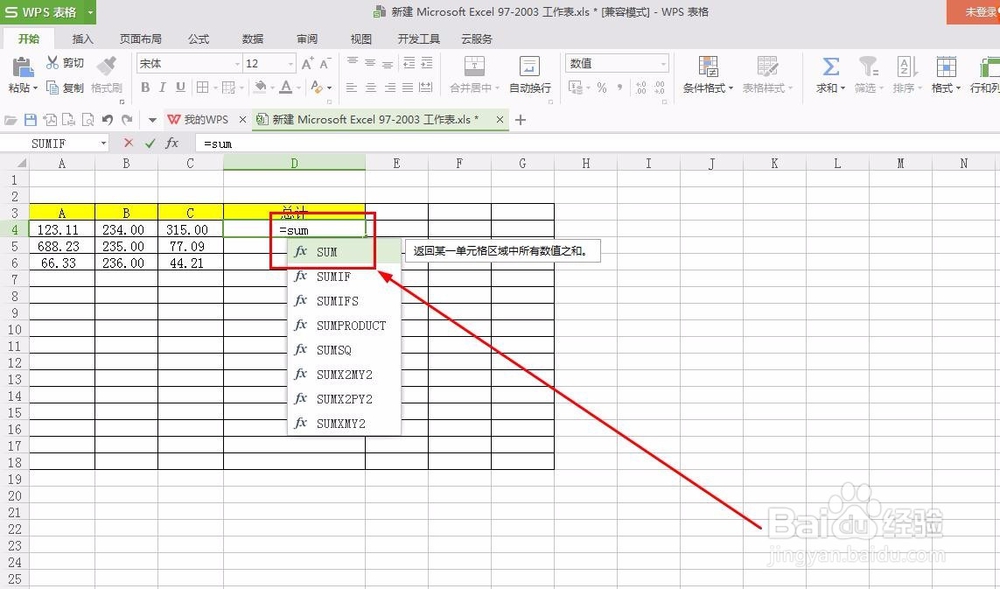The width and height of the screenshot is (1000, 589).
Task: Apply percent style format
Action: pos(601,88)
